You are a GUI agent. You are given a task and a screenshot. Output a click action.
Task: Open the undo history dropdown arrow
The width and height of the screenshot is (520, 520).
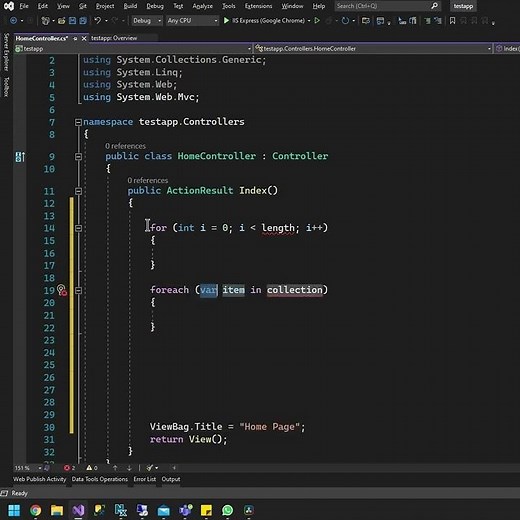coord(106,21)
